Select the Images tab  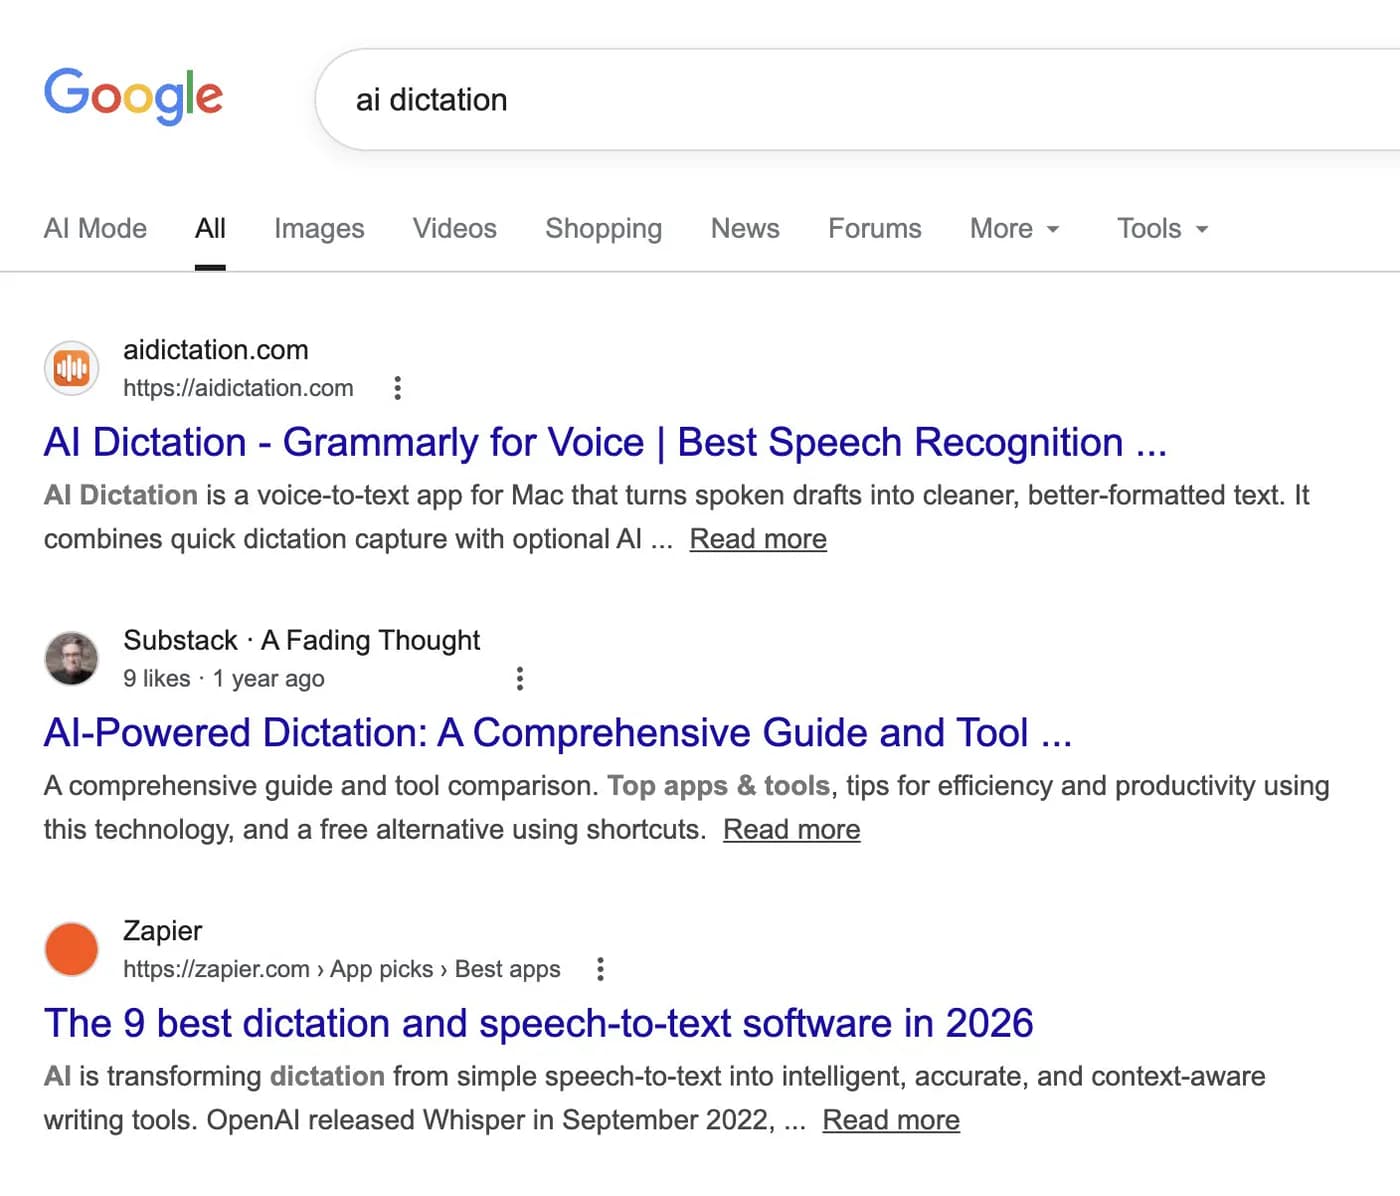[319, 229]
